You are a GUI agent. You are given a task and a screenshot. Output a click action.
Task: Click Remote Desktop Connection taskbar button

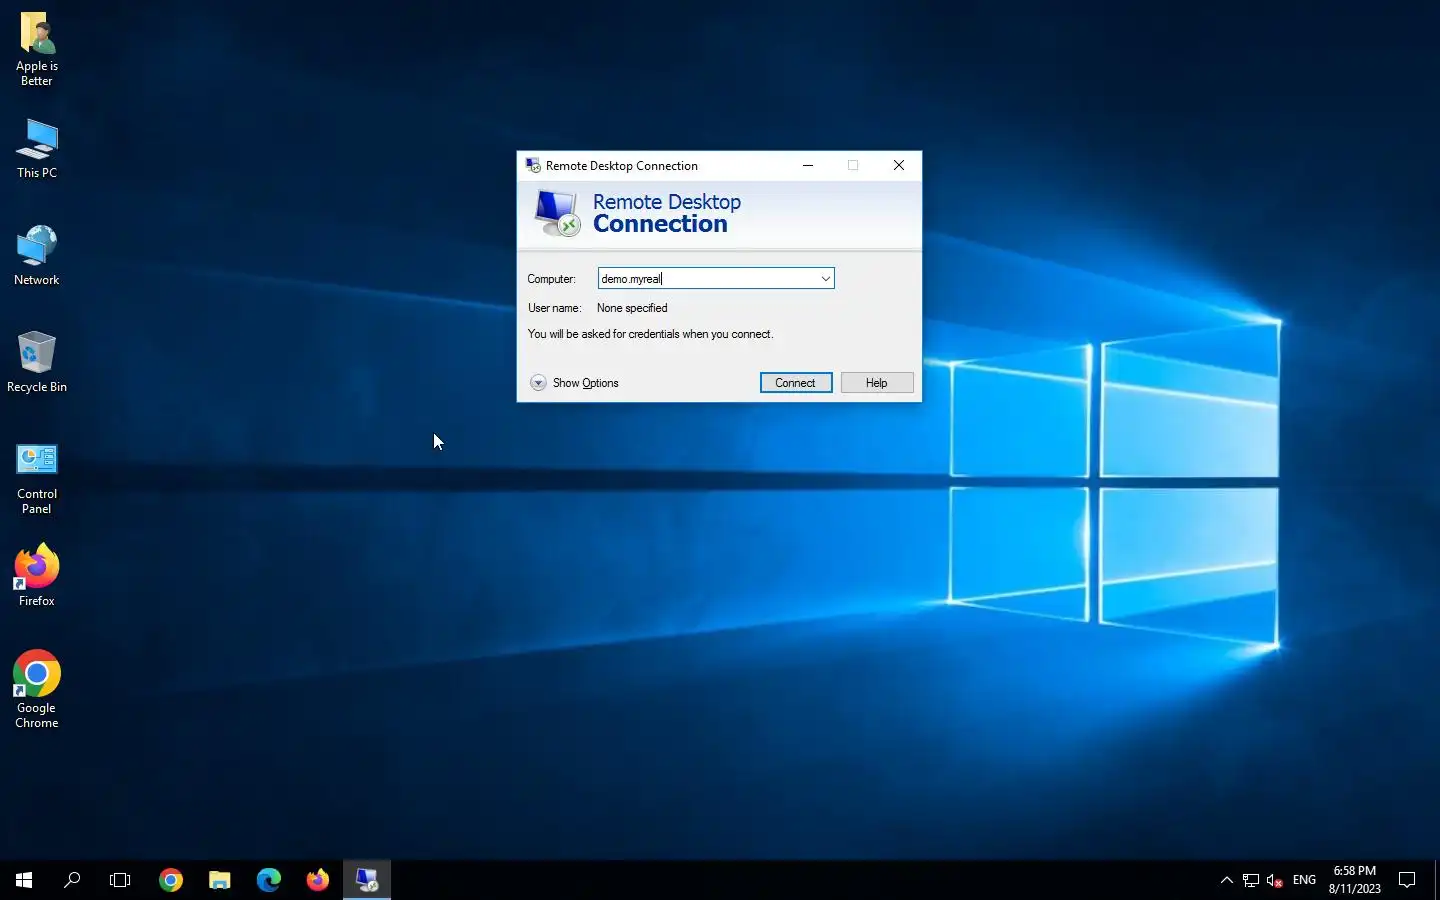click(x=367, y=880)
